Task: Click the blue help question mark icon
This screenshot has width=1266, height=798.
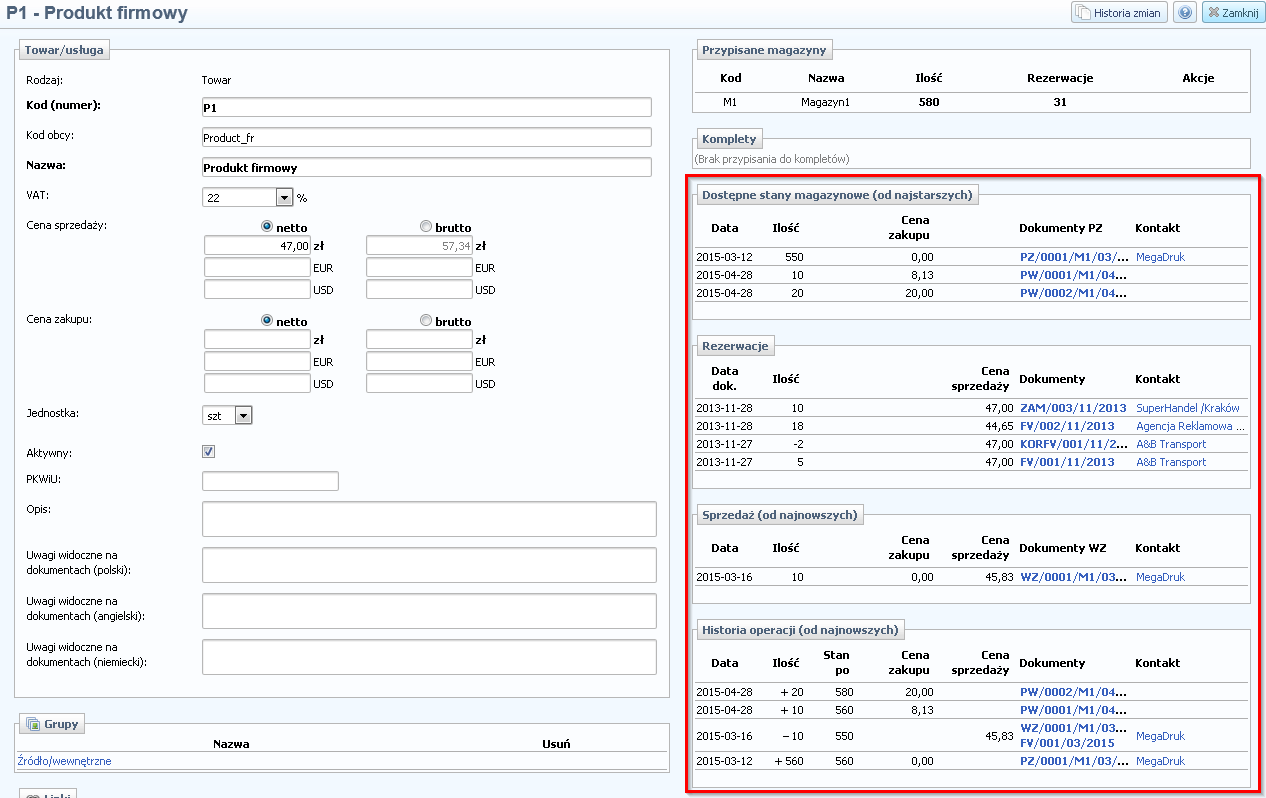Action: click(x=1184, y=13)
